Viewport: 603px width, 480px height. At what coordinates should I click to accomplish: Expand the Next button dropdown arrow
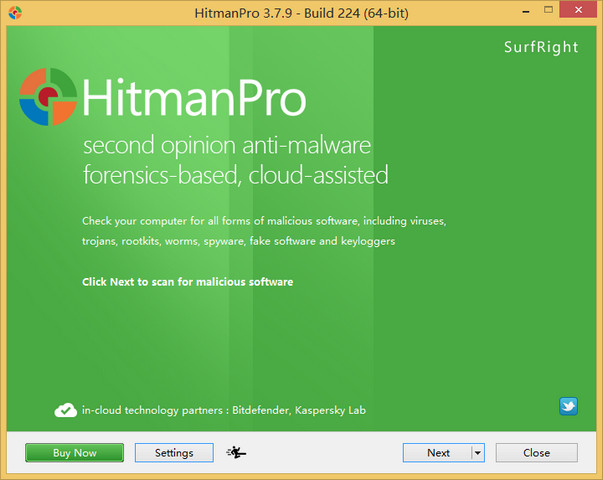tap(477, 453)
